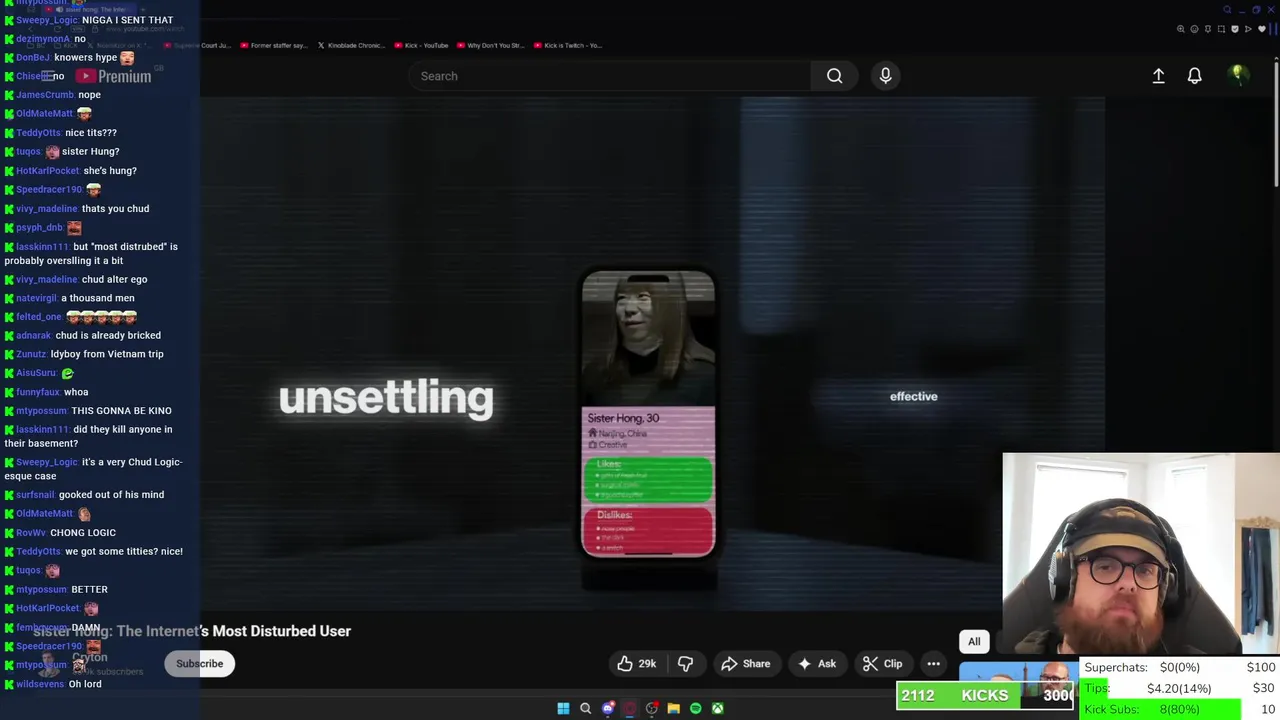Click chat message 'thats you chud'
The height and width of the screenshot is (720, 1280).
click(115, 208)
